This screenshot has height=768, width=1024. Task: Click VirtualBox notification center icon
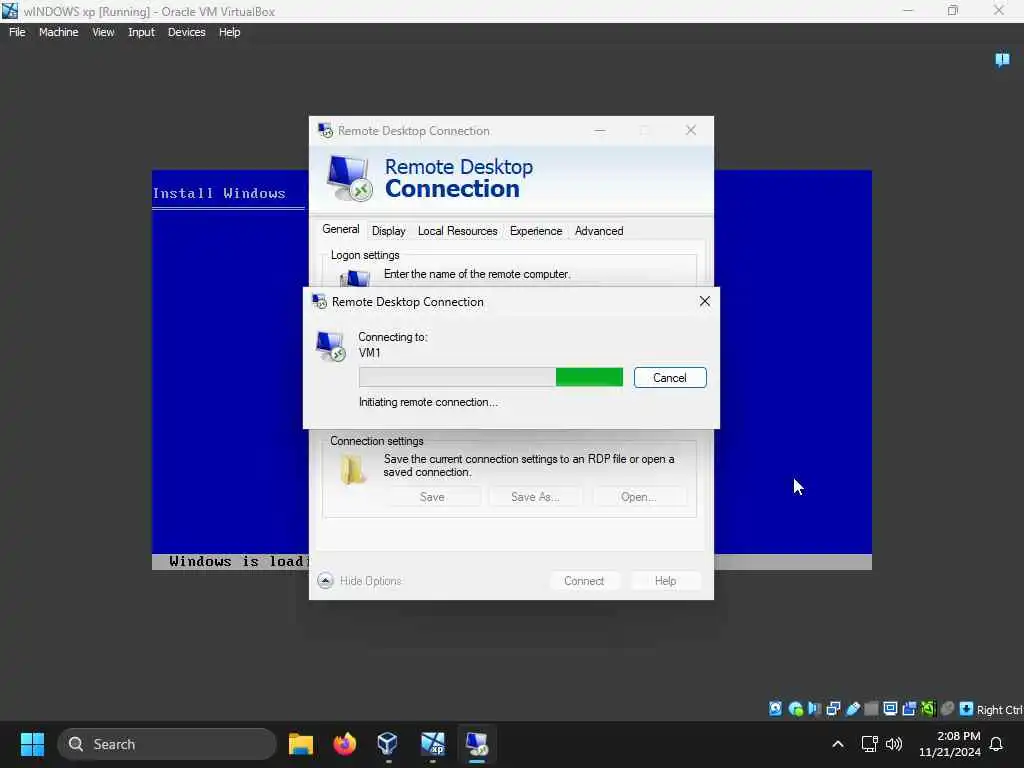[1002, 60]
